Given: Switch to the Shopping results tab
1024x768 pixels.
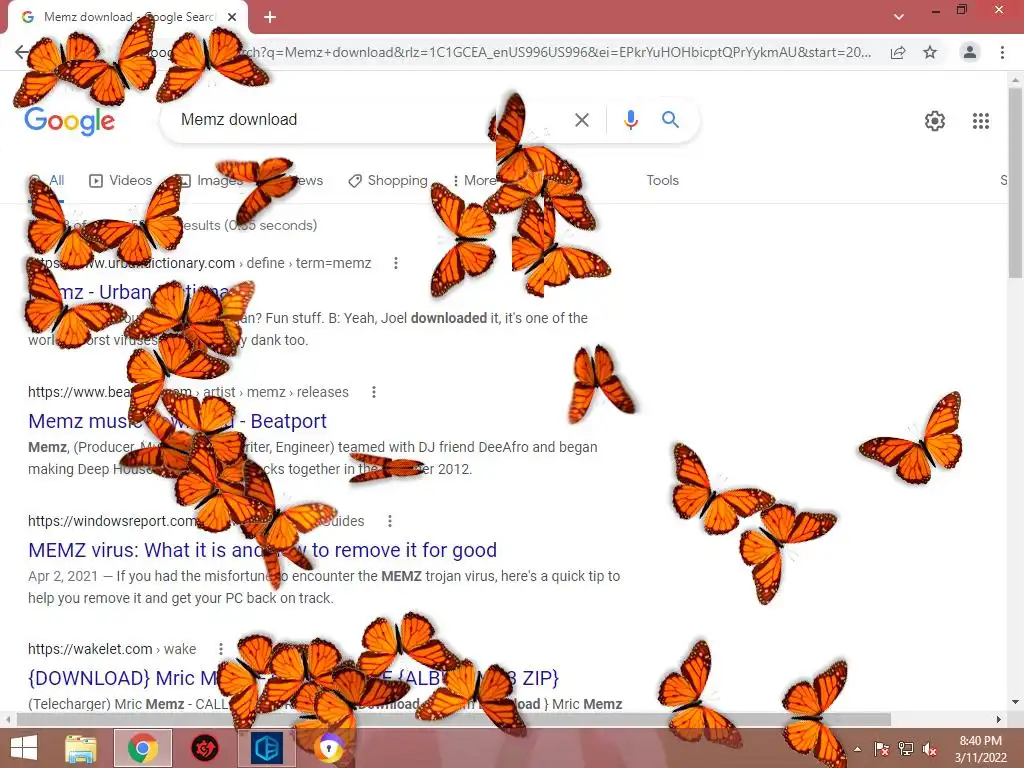Looking at the screenshot, I should pyautogui.click(x=388, y=180).
